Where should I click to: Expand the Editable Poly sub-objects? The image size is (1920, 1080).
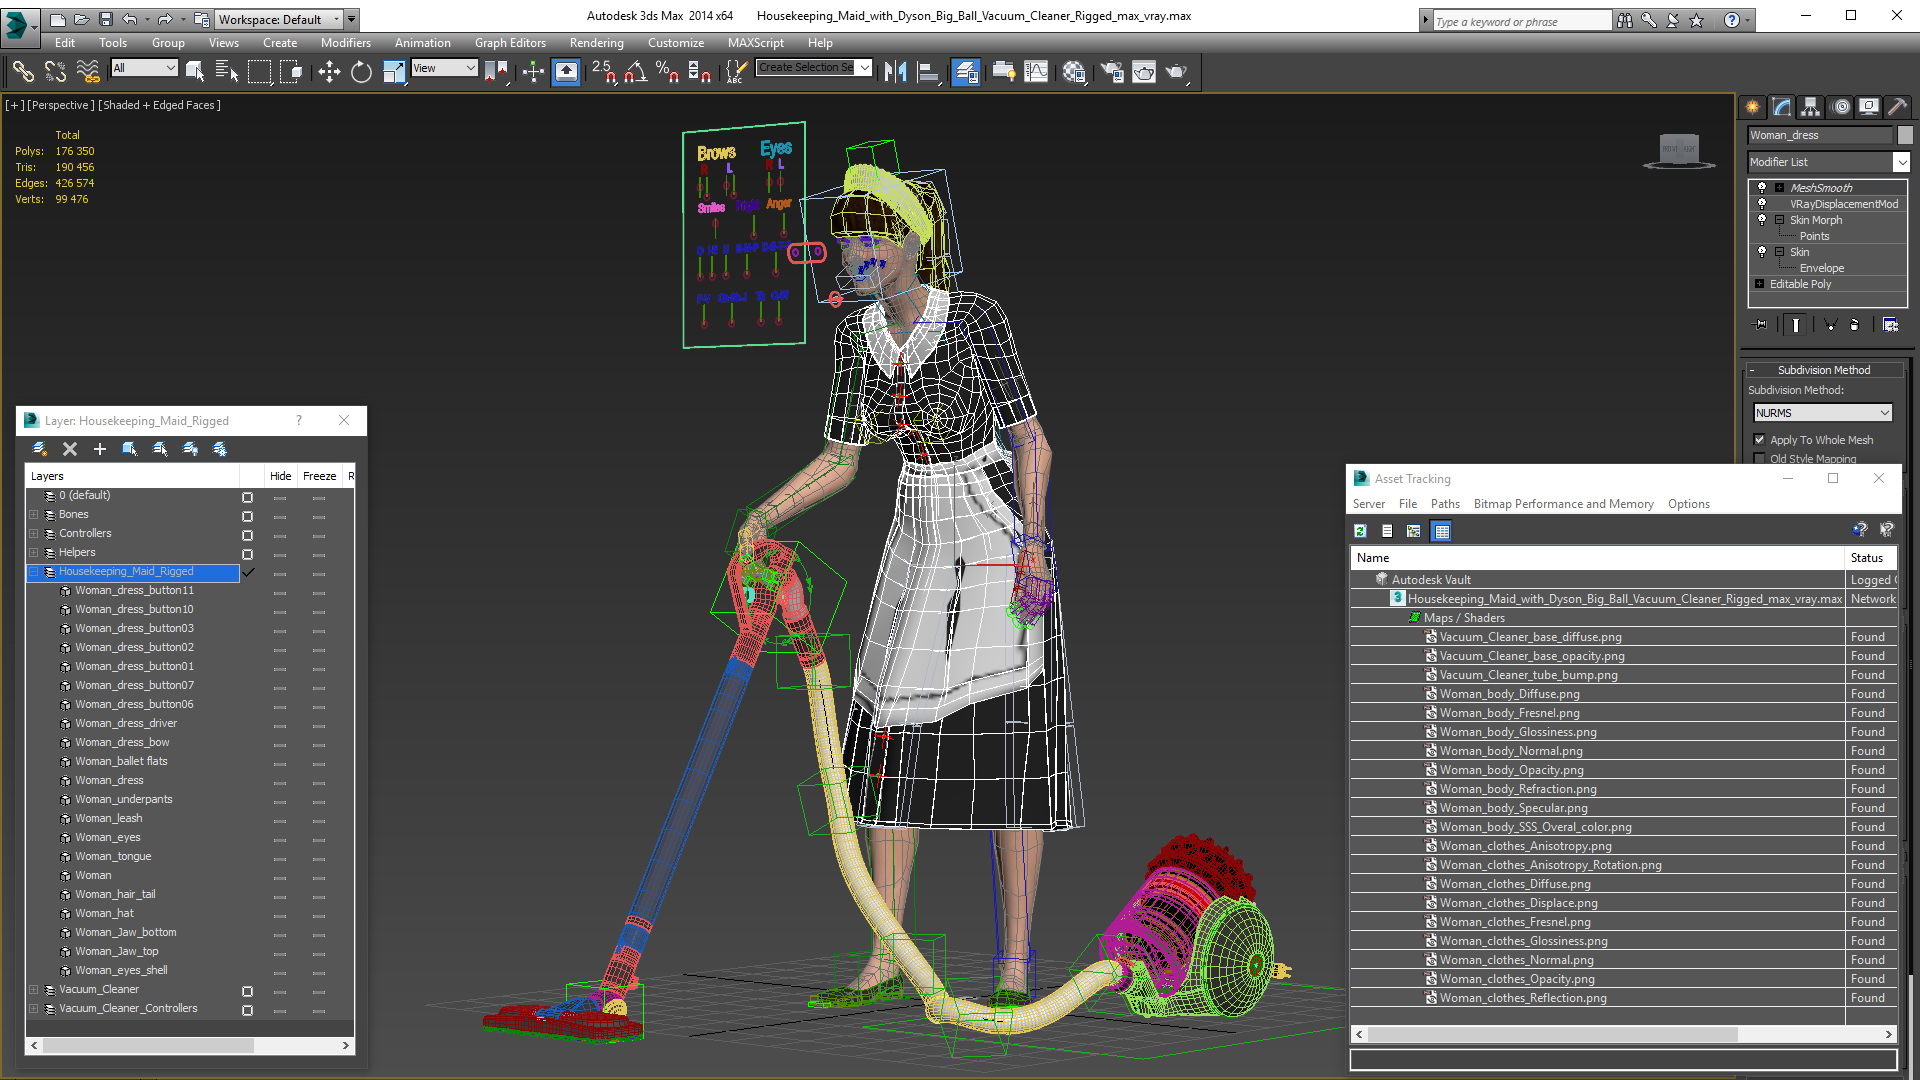1760,284
